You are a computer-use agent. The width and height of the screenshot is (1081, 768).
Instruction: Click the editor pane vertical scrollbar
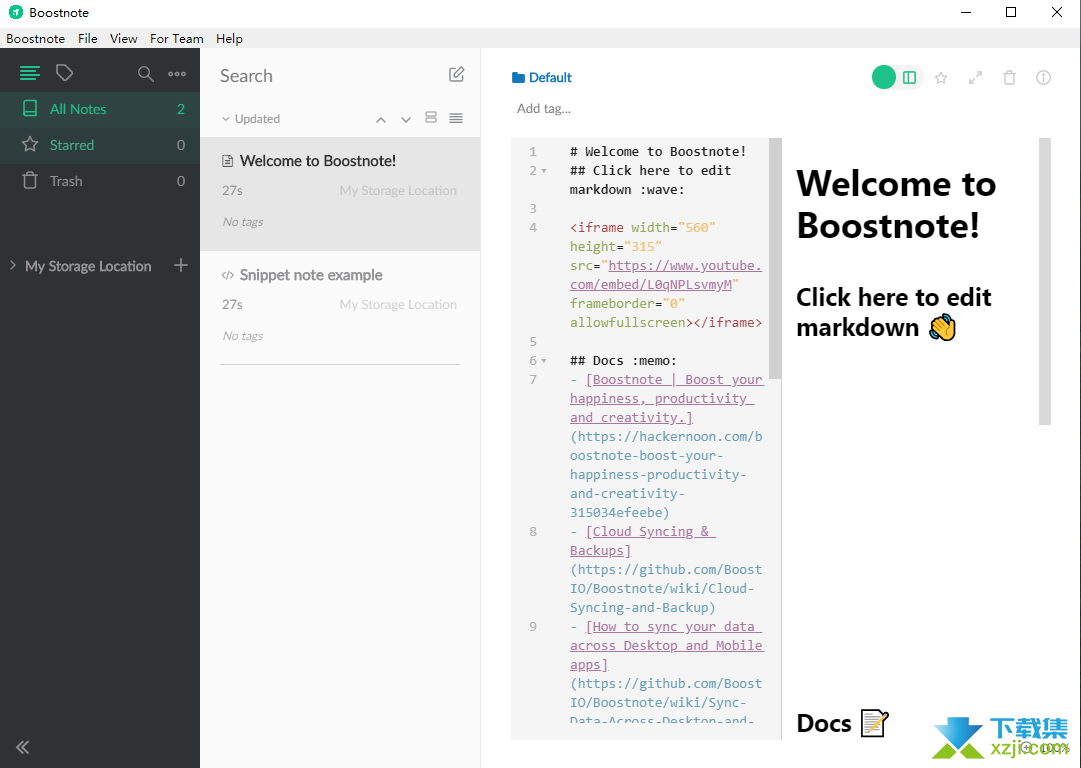(x=775, y=259)
